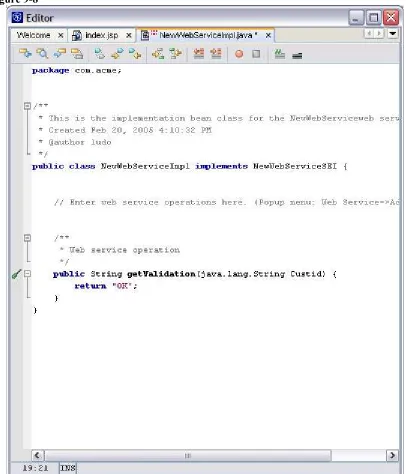Close the NewWebServiceImpl.java tab
406x474 pixels.
pyautogui.click(x=268, y=35)
